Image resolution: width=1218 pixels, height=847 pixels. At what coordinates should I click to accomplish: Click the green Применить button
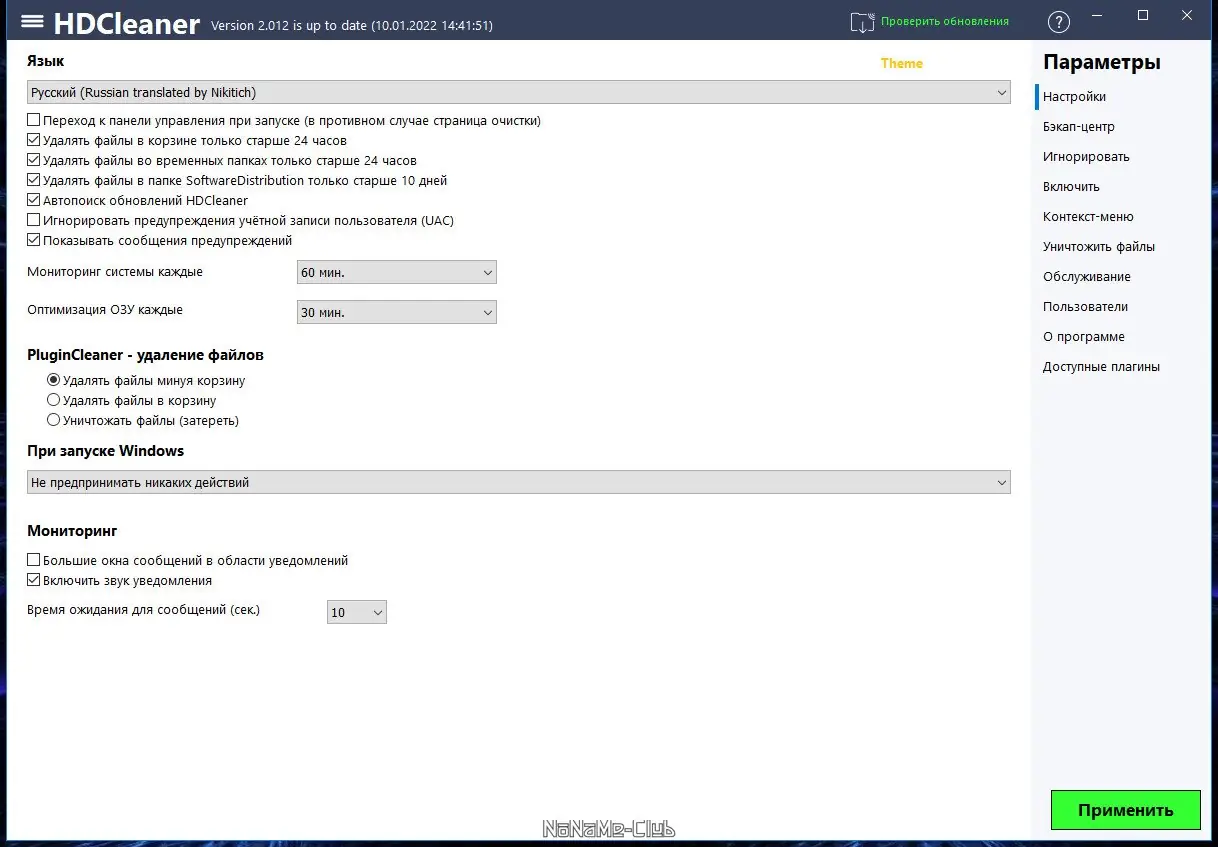coord(1126,810)
